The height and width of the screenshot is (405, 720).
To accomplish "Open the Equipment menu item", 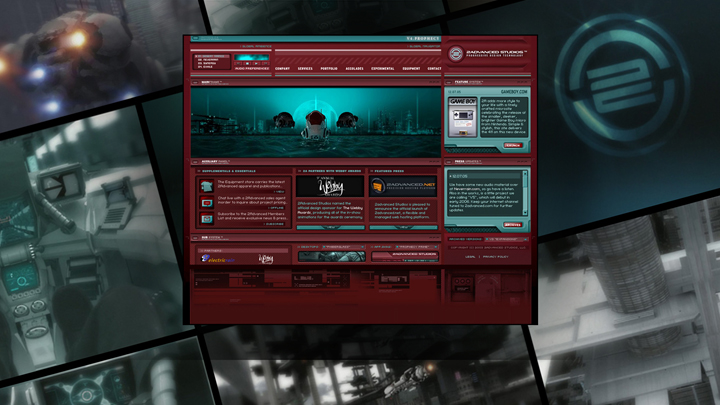I will (411, 68).
